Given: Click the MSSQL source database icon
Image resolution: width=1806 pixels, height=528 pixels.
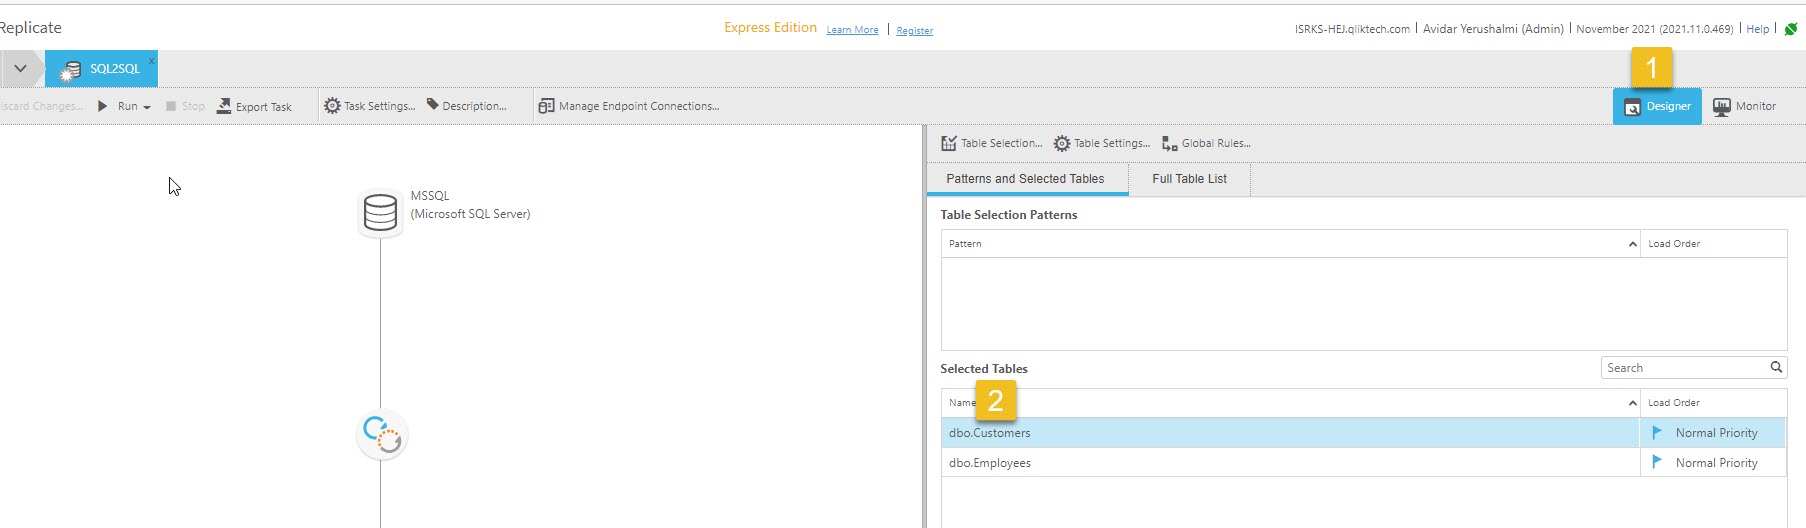Looking at the screenshot, I should coord(380,213).
